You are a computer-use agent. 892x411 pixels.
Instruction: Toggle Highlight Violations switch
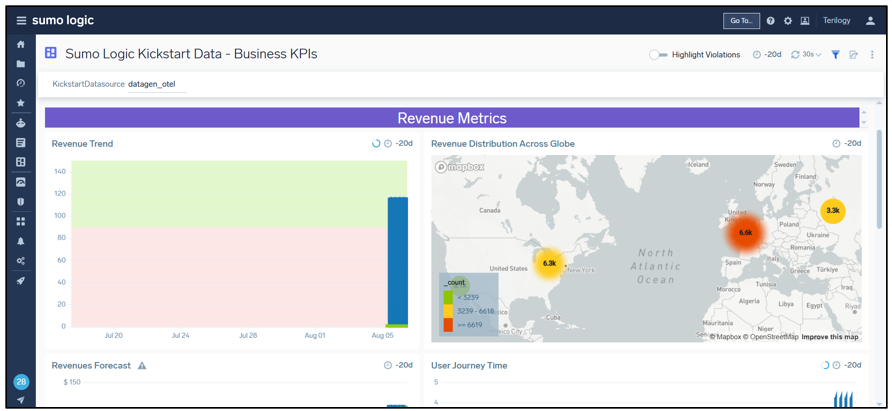pos(658,55)
